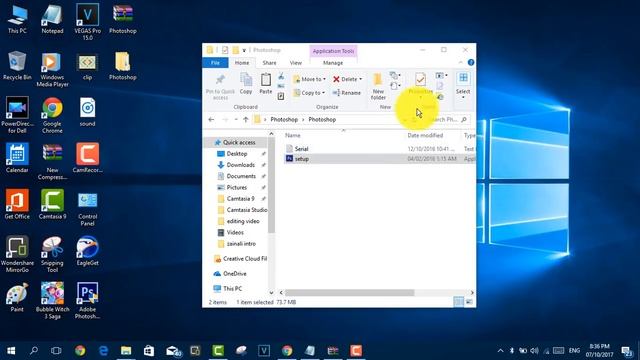The width and height of the screenshot is (640, 360).
Task: Open the Select dropdown
Action: pos(463,86)
